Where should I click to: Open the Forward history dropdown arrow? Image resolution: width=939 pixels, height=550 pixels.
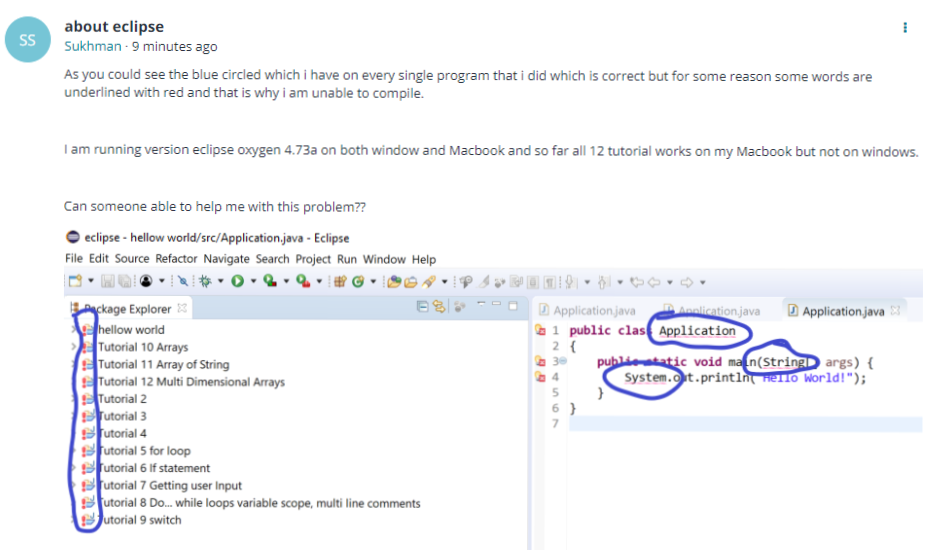click(x=703, y=282)
